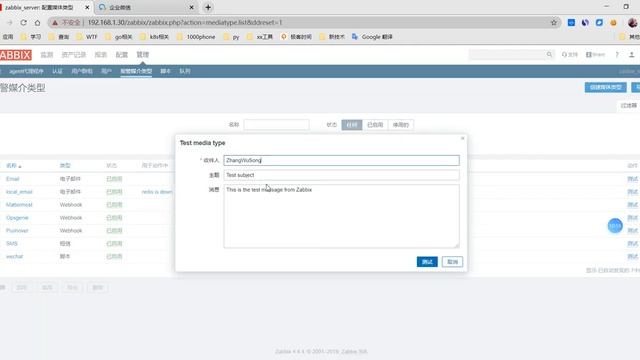This screenshot has width=640, height=360.
Task: Click the browser reload icon
Action: [24, 22]
